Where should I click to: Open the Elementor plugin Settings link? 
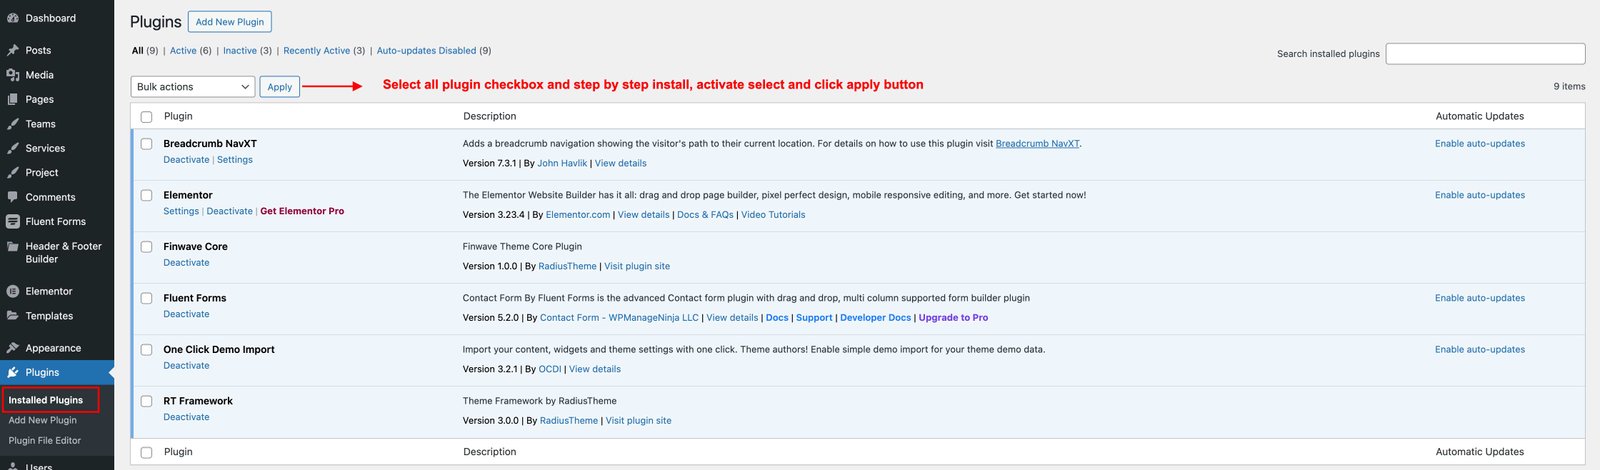(181, 211)
